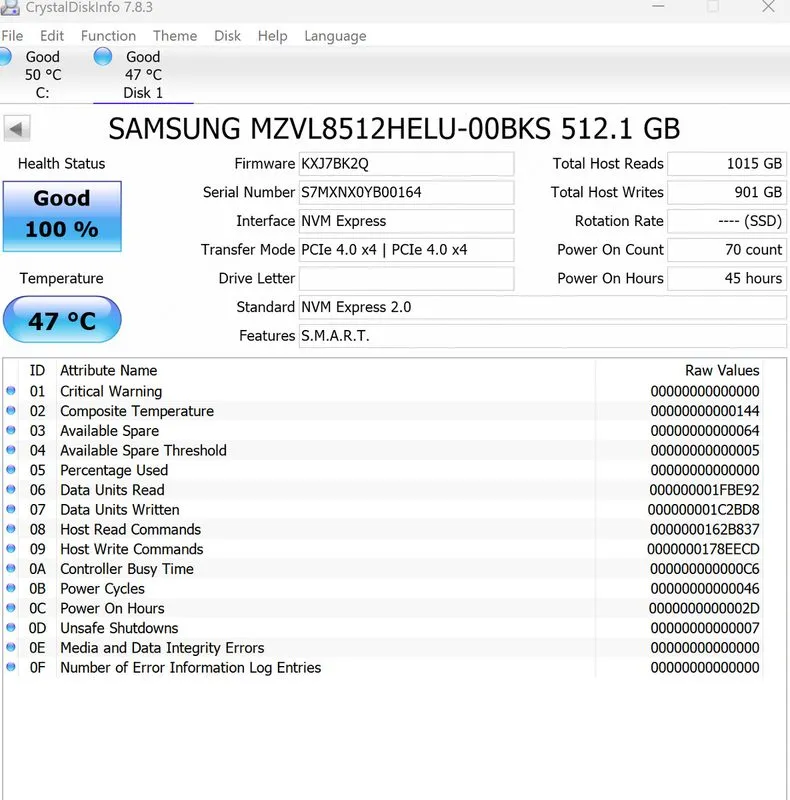Click status dot of Data Units Read row
This screenshot has height=800, width=790.
click(x=11, y=489)
